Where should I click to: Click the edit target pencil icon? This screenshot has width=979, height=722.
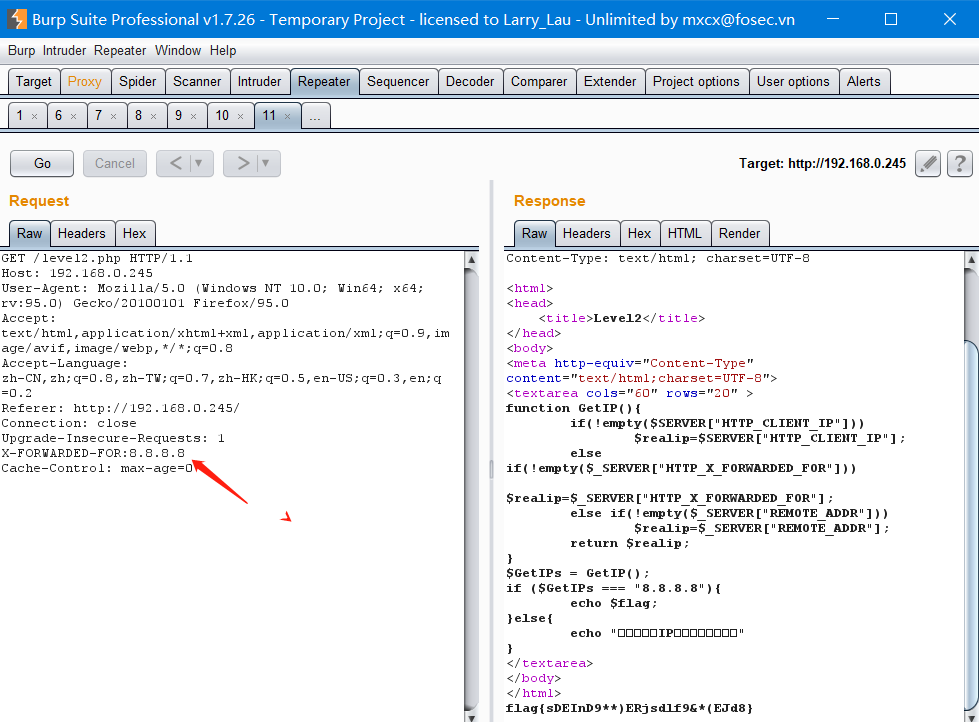click(928, 164)
